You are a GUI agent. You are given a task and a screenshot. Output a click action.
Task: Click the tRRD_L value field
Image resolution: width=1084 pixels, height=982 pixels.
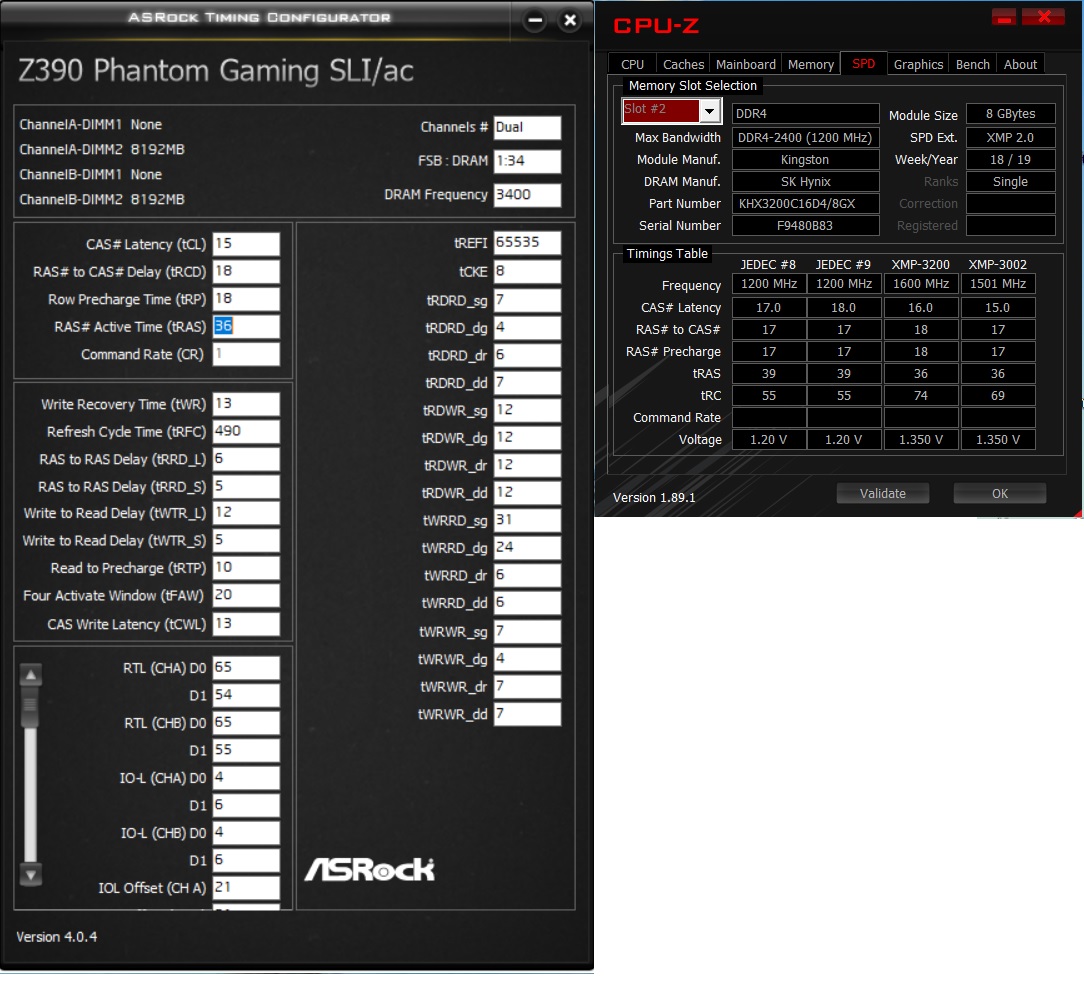coord(246,459)
